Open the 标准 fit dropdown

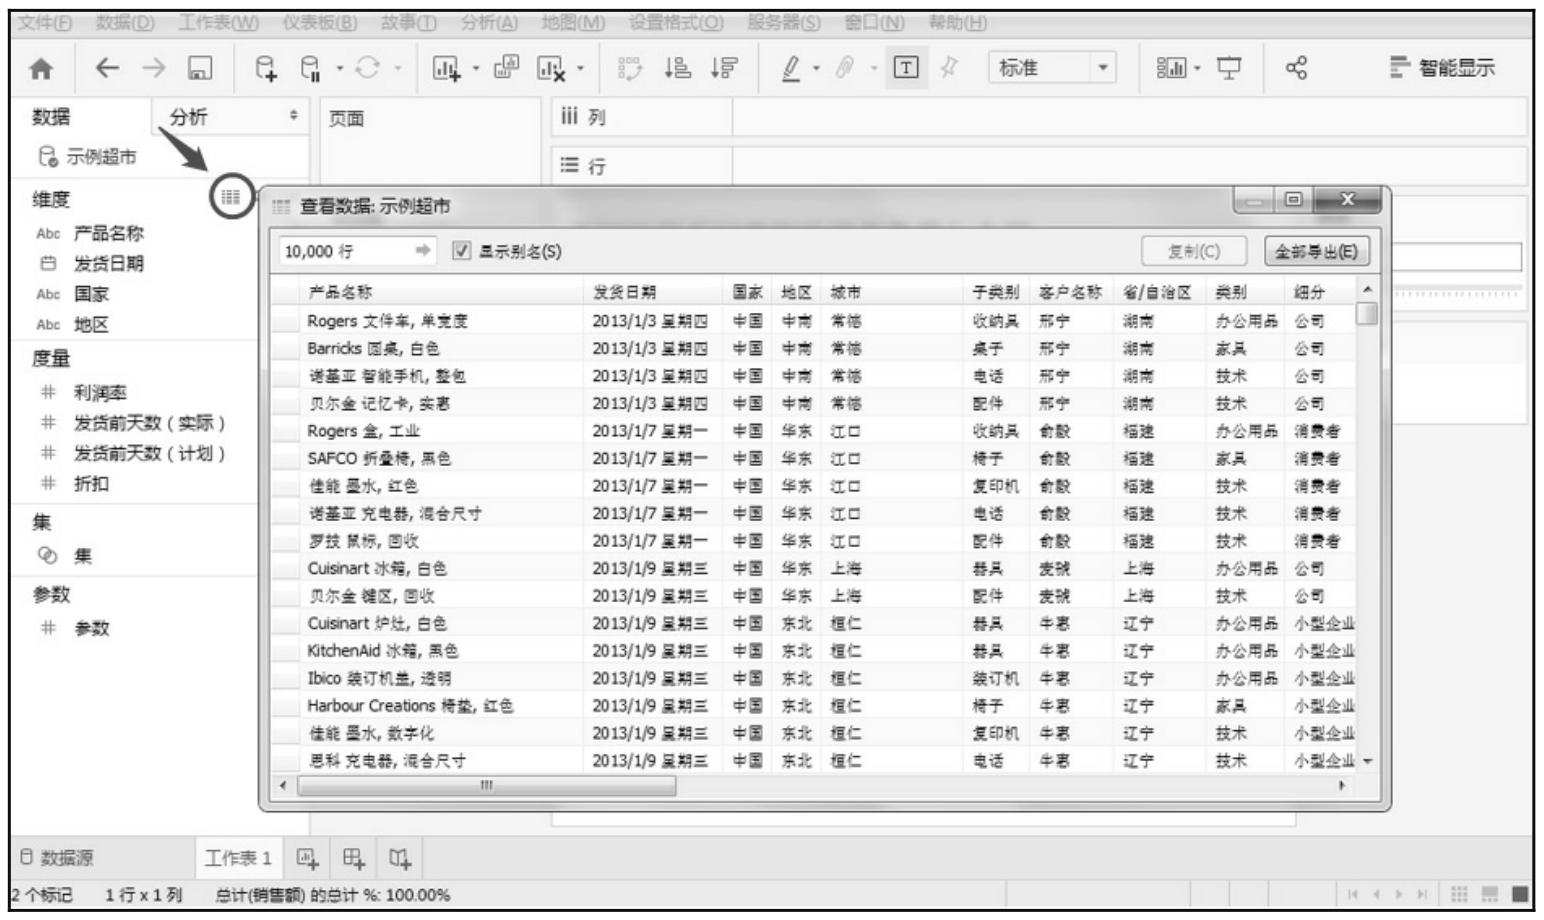(1103, 68)
